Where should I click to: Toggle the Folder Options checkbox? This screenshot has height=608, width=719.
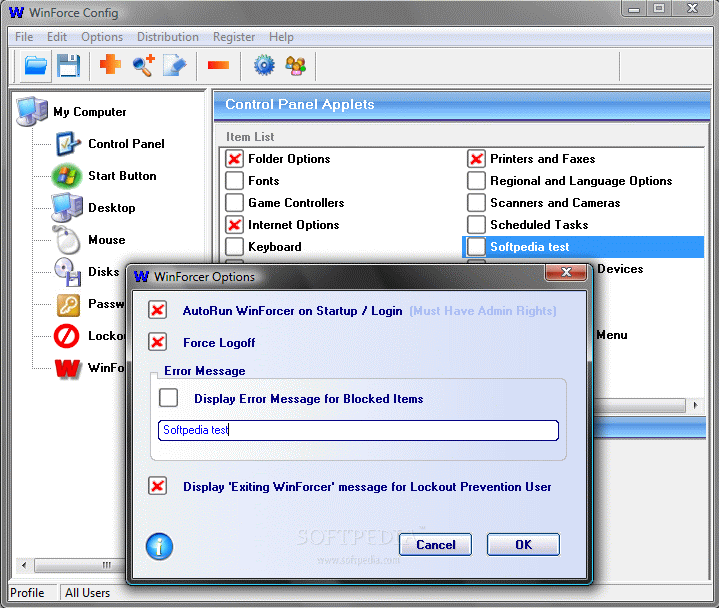[x=234, y=159]
